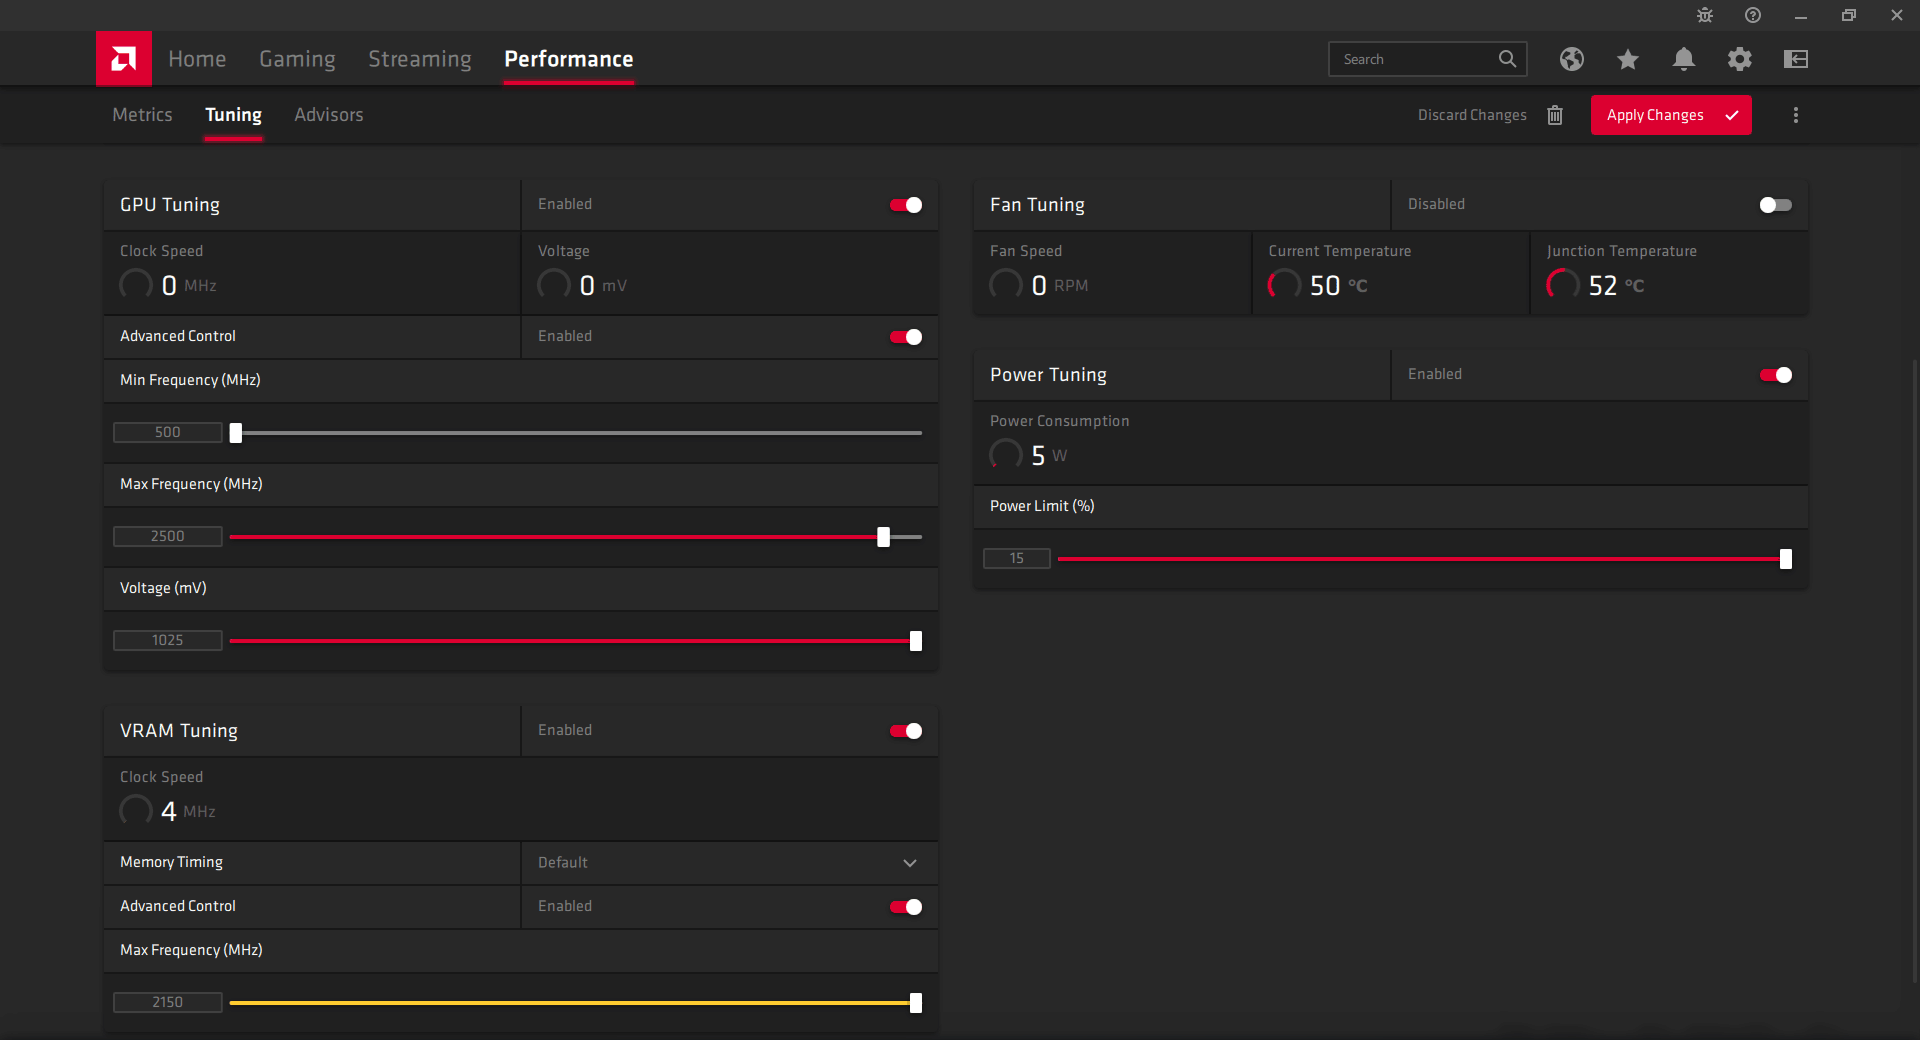Click the Apply Changes button
The width and height of the screenshot is (1920, 1040).
click(x=1671, y=115)
